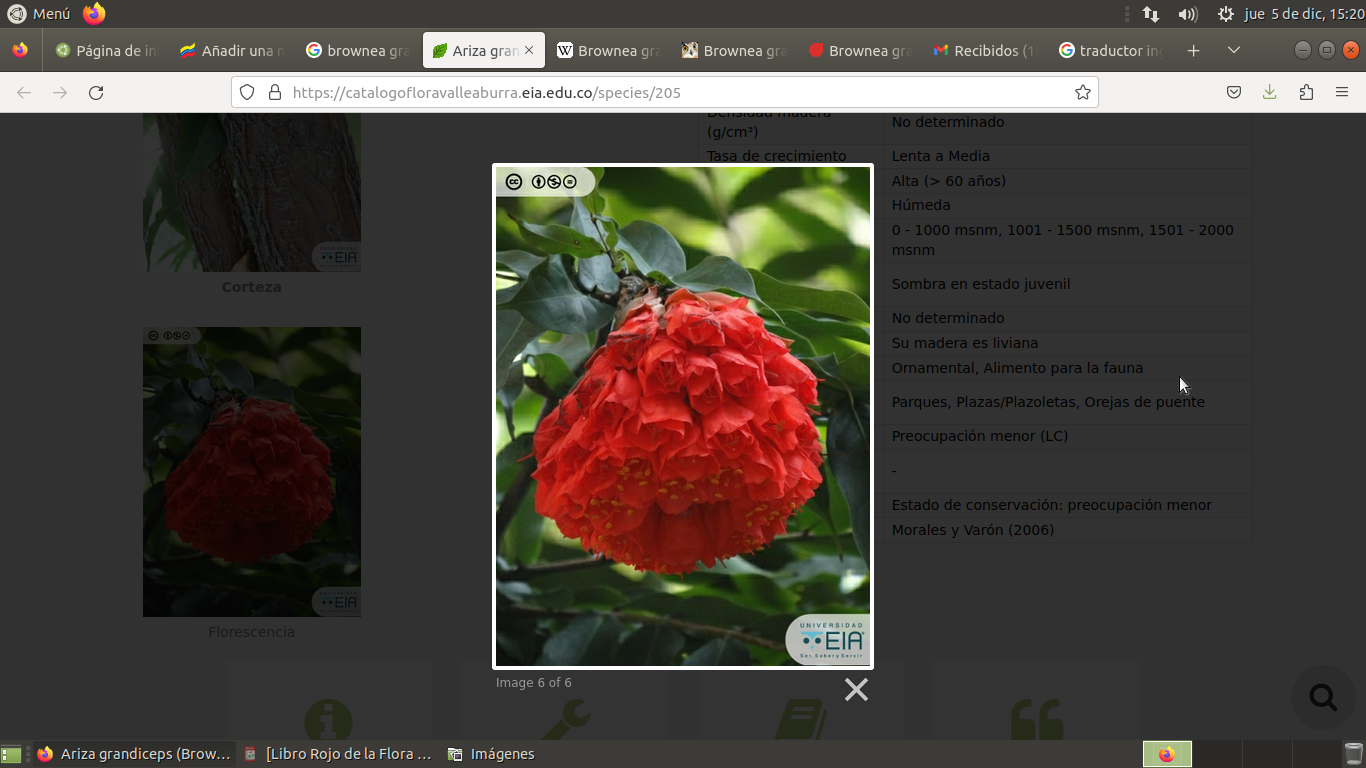Click the reload page icon
The height and width of the screenshot is (768, 1366).
[x=96, y=93]
